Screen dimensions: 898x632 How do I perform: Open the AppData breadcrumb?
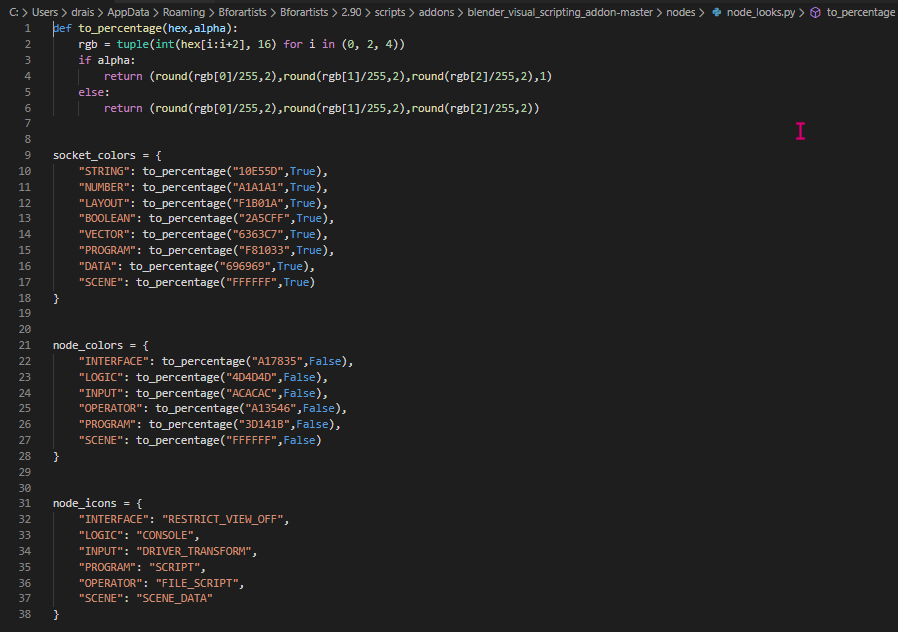[x=128, y=12]
